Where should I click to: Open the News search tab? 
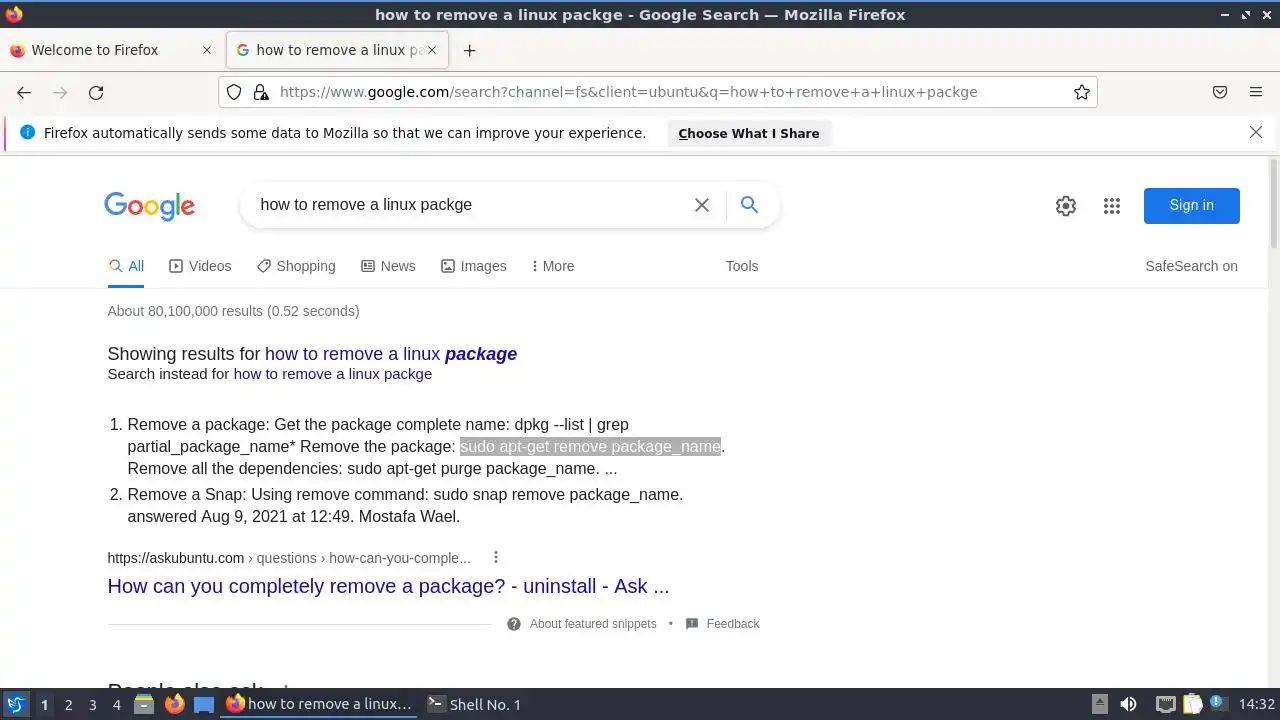(x=388, y=266)
